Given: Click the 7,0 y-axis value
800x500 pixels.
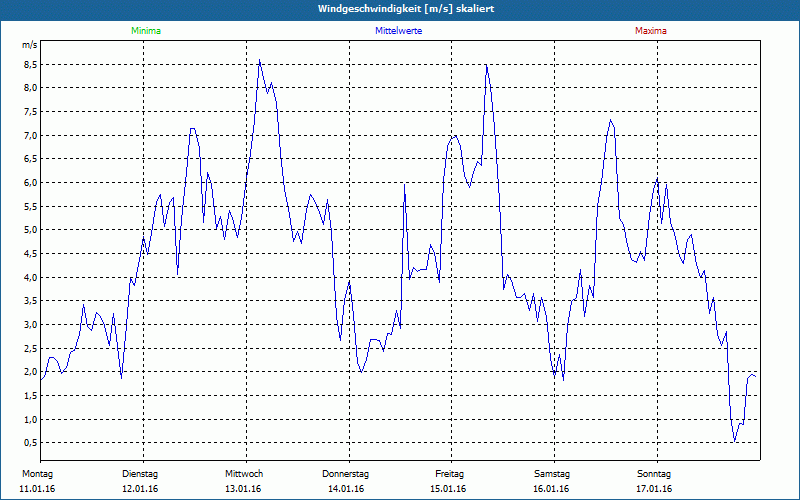Looking at the screenshot, I should 30,135.
